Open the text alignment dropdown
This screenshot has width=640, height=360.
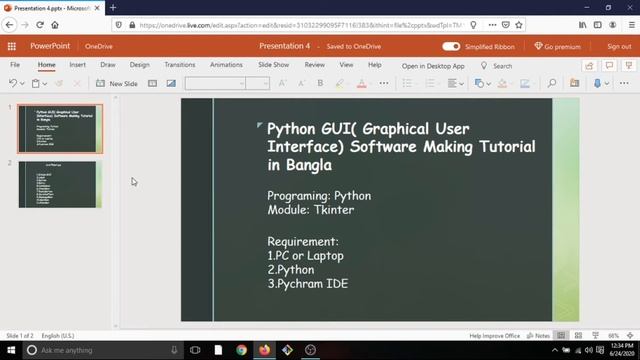[456, 83]
